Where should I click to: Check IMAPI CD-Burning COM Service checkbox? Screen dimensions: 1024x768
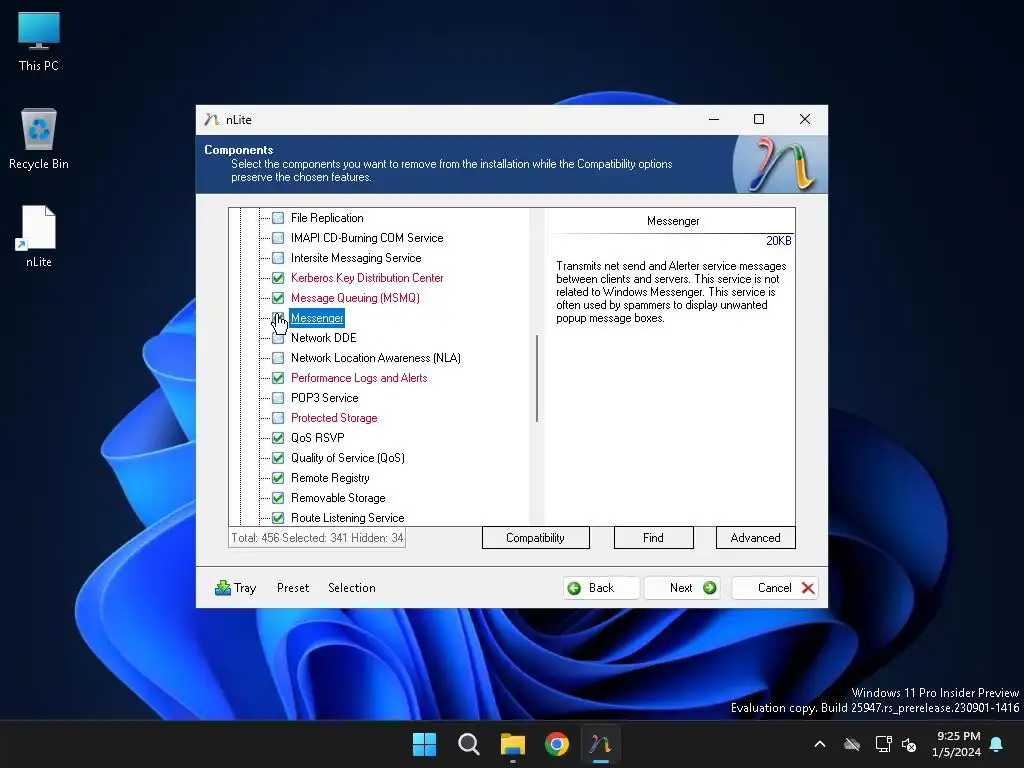tap(278, 238)
